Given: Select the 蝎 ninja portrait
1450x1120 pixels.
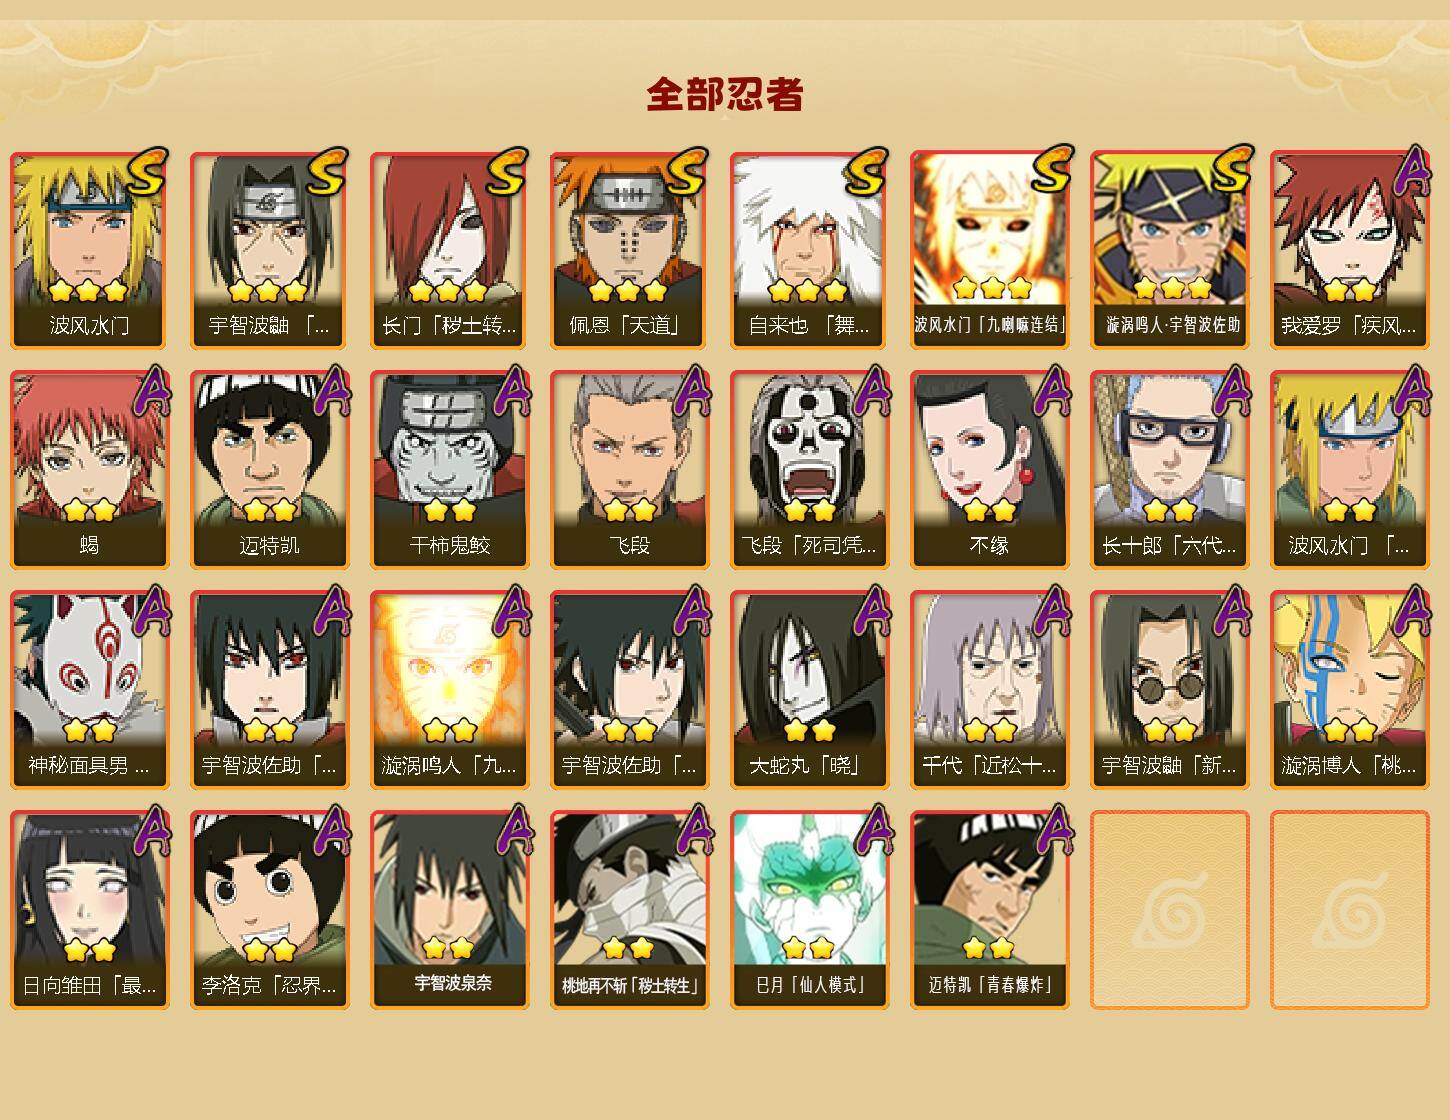Looking at the screenshot, I should pyautogui.click(x=89, y=470).
